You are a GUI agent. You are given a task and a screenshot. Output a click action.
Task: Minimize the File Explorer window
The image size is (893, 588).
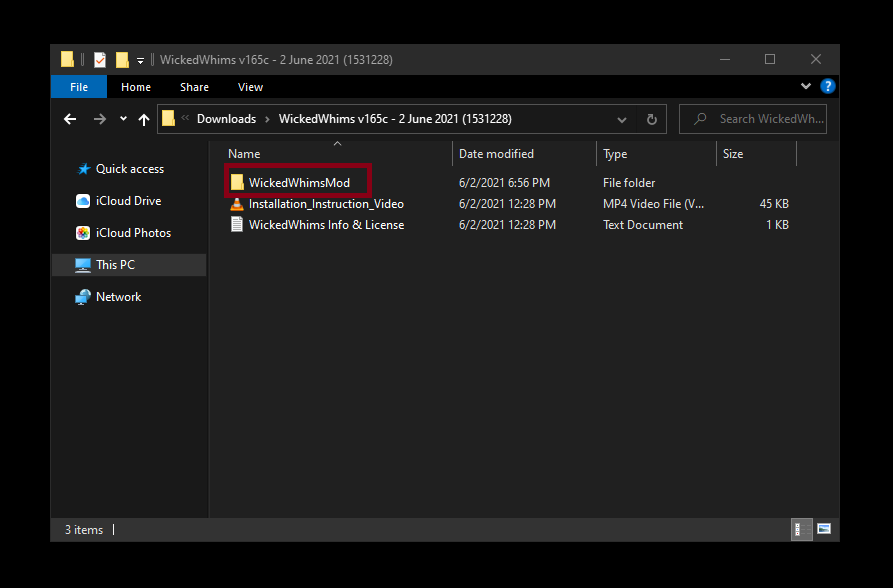click(724, 59)
